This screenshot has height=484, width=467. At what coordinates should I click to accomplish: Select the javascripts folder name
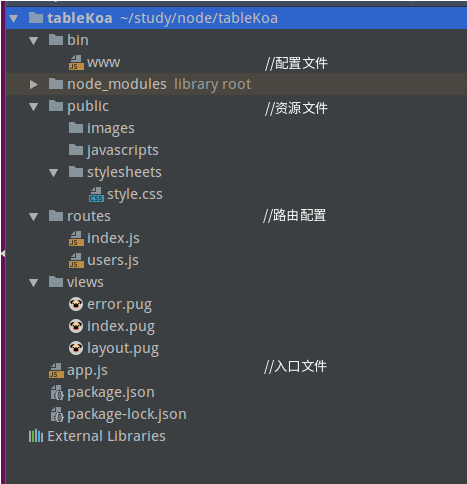tap(123, 151)
